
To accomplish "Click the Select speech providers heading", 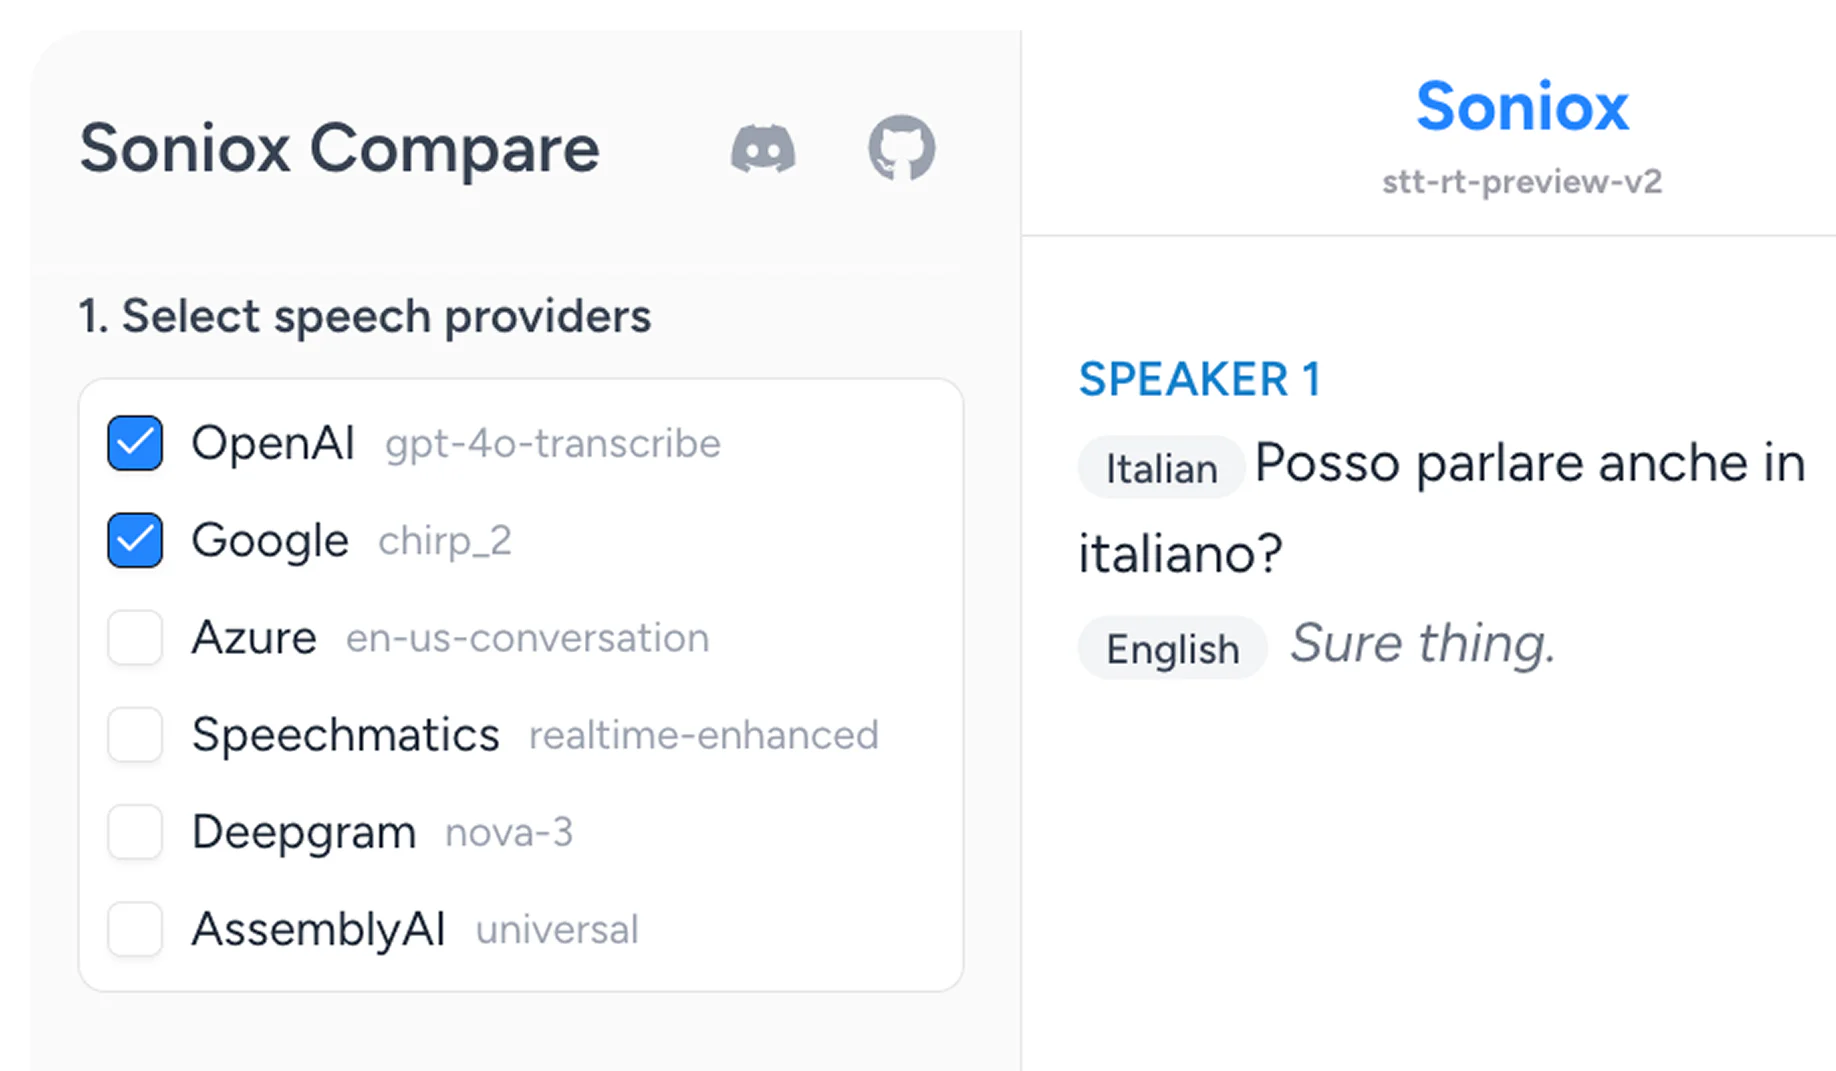I will point(366,316).
